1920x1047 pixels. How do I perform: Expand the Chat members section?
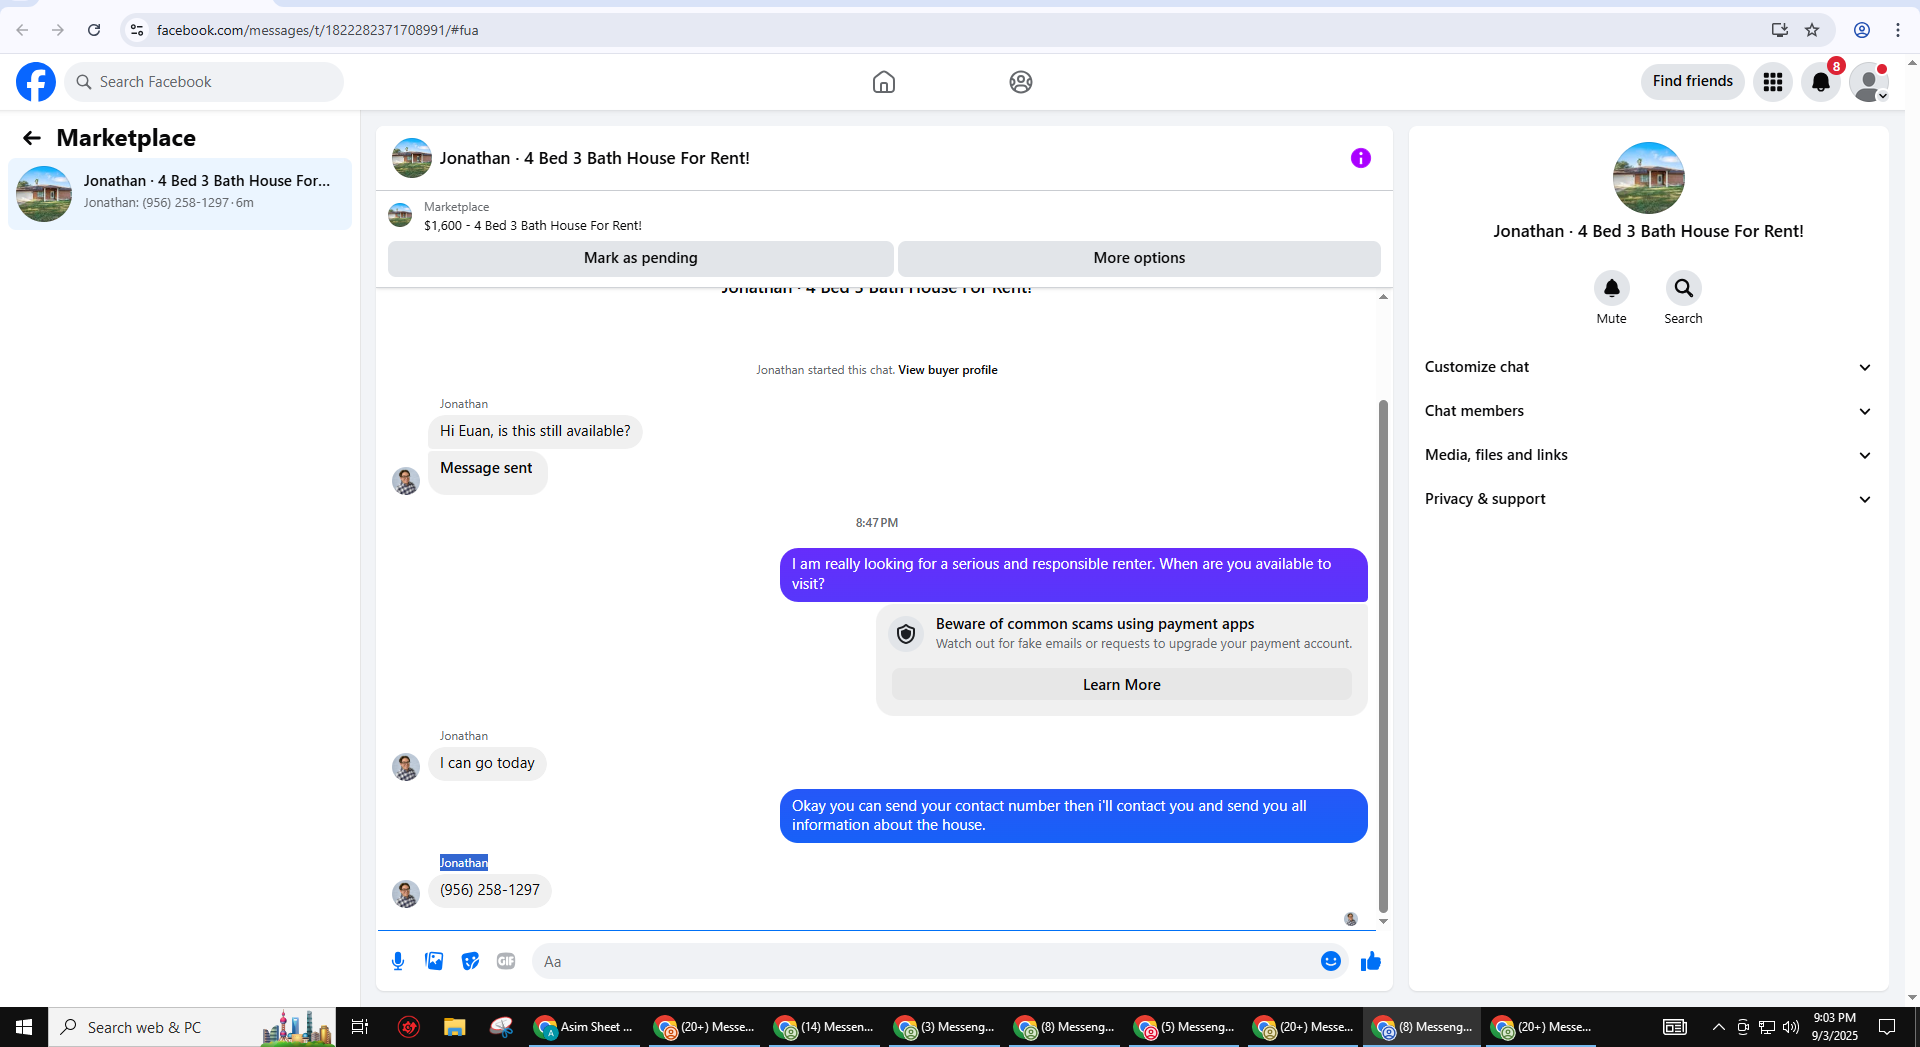[1648, 411]
